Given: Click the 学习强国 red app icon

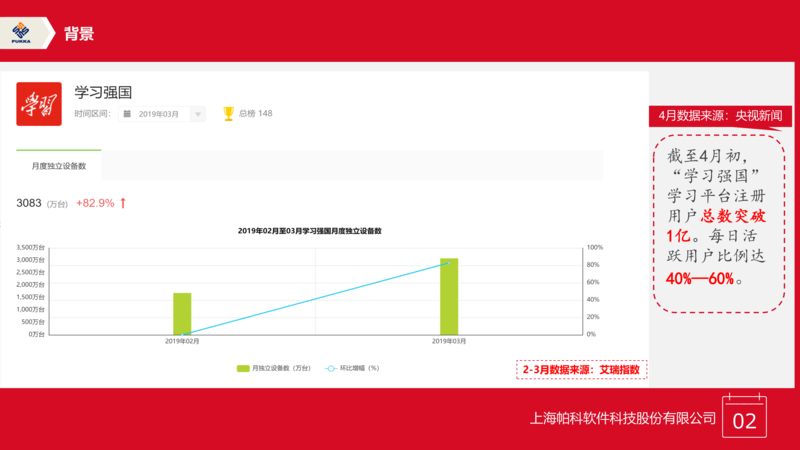Looking at the screenshot, I should pos(40,104).
